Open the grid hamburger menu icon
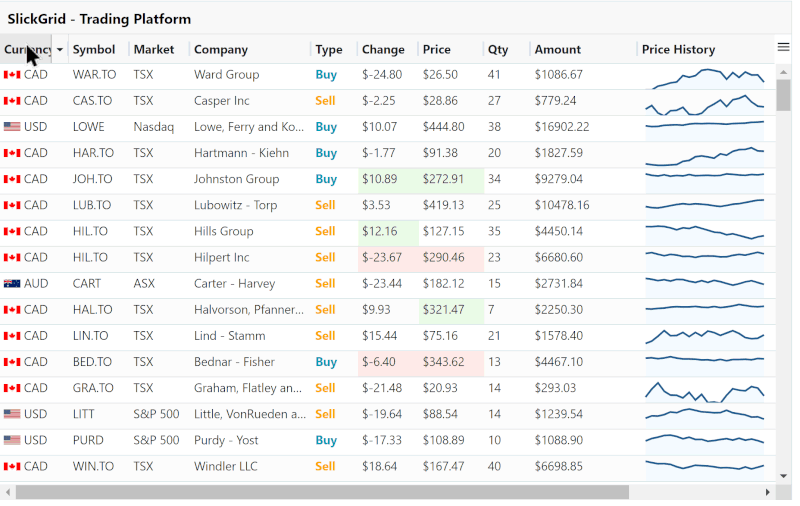800x506 pixels. [783, 47]
